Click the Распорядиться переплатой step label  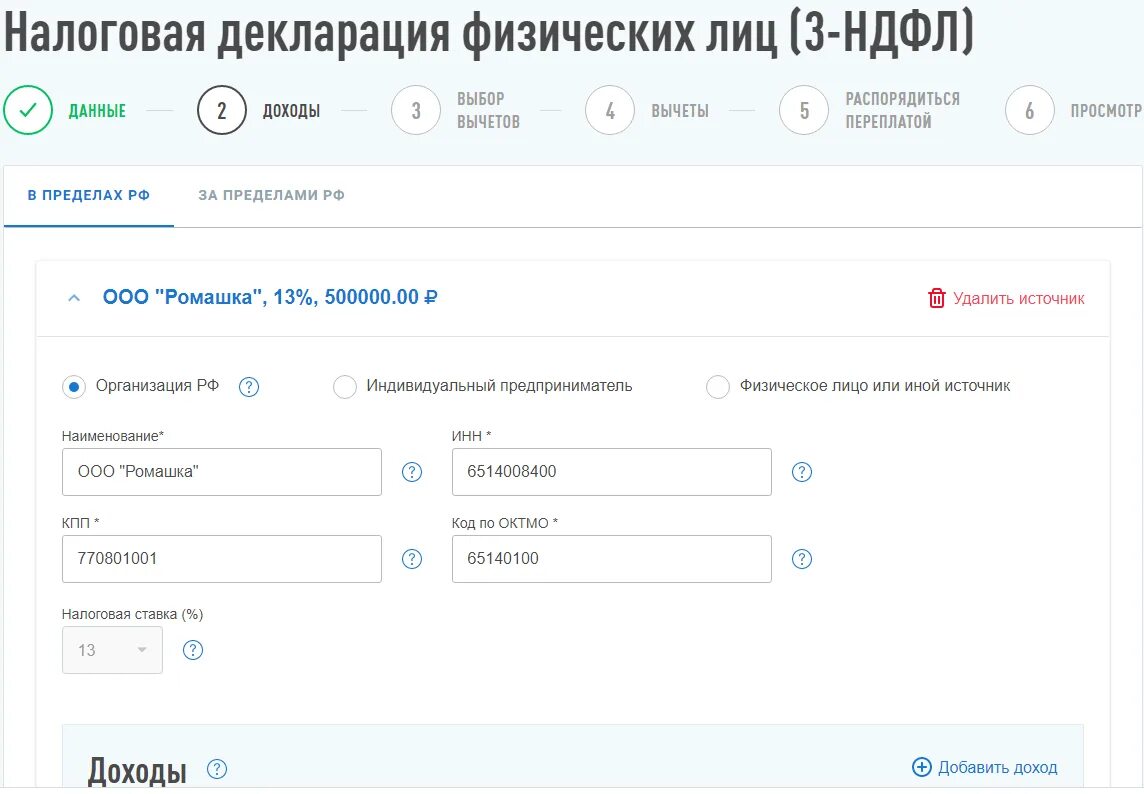903,110
